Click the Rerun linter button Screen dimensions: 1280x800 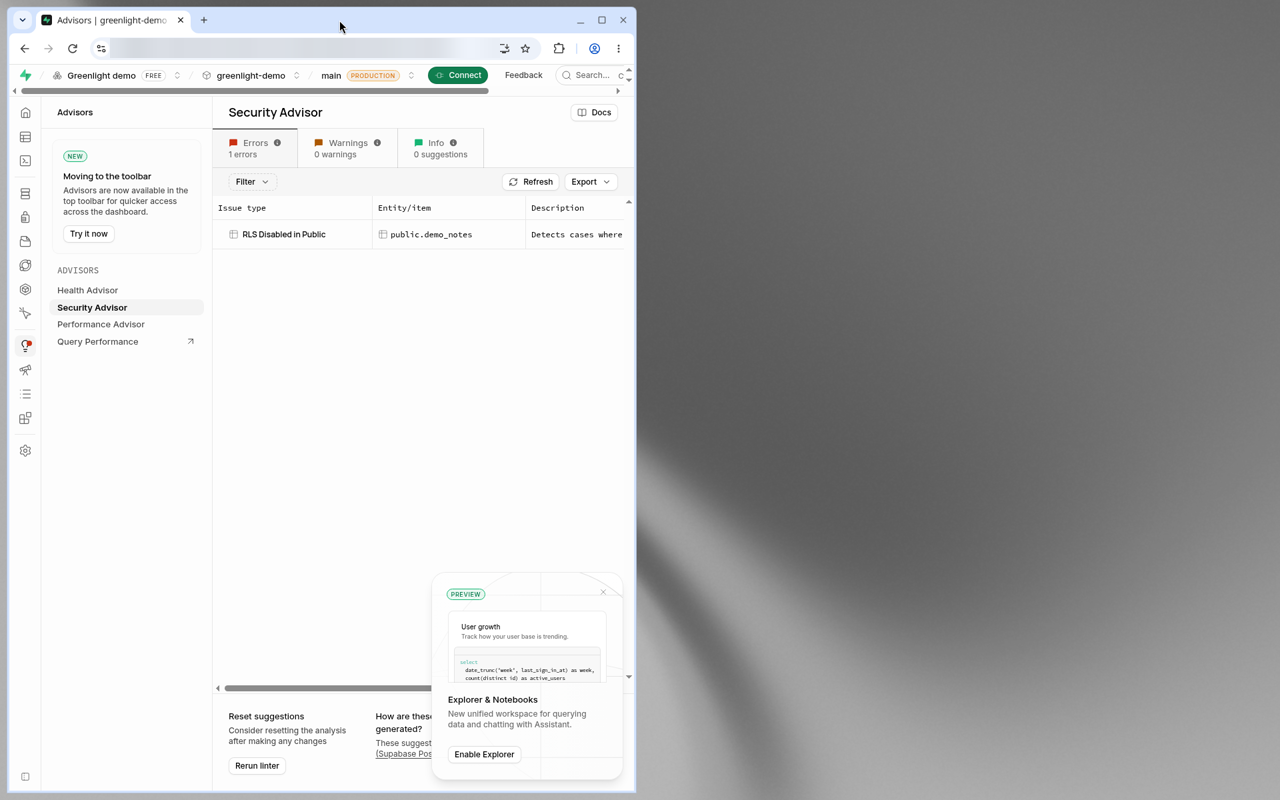pos(257,766)
